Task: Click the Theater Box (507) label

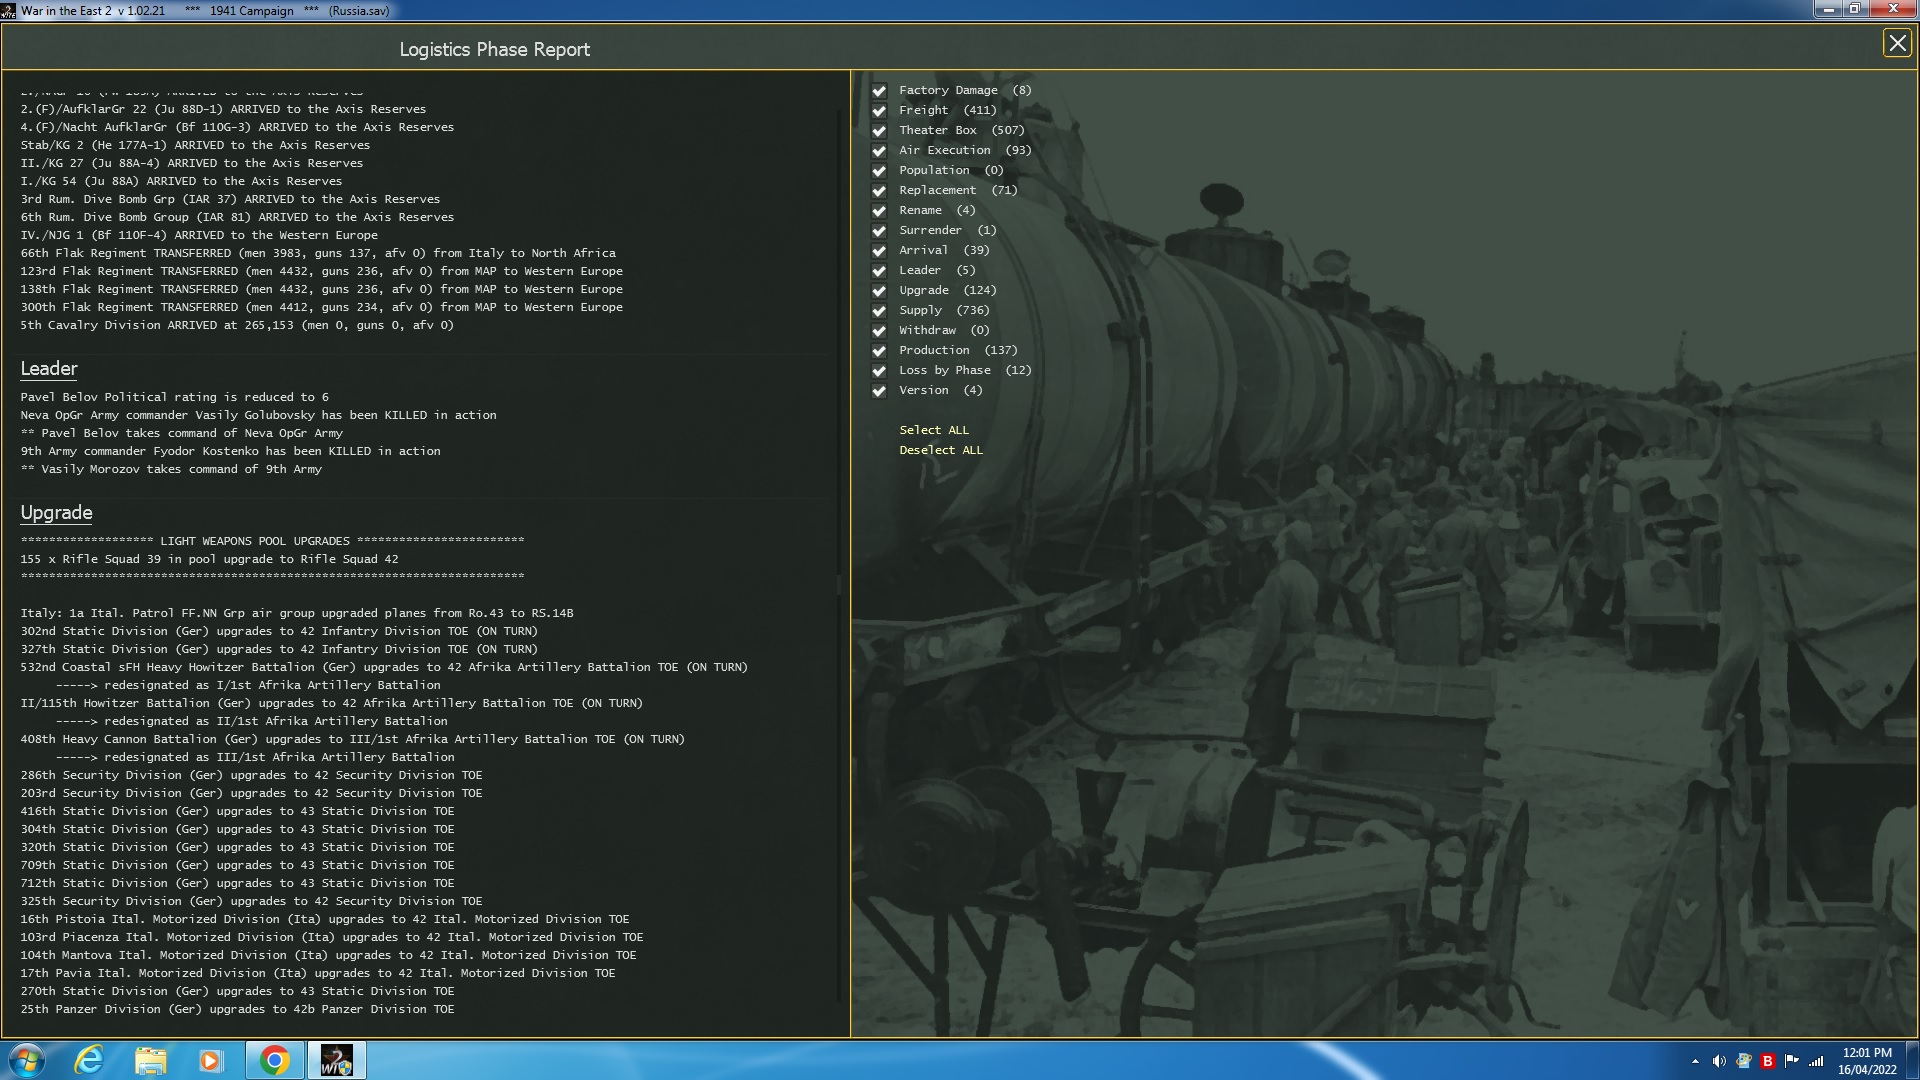Action: 962,130
